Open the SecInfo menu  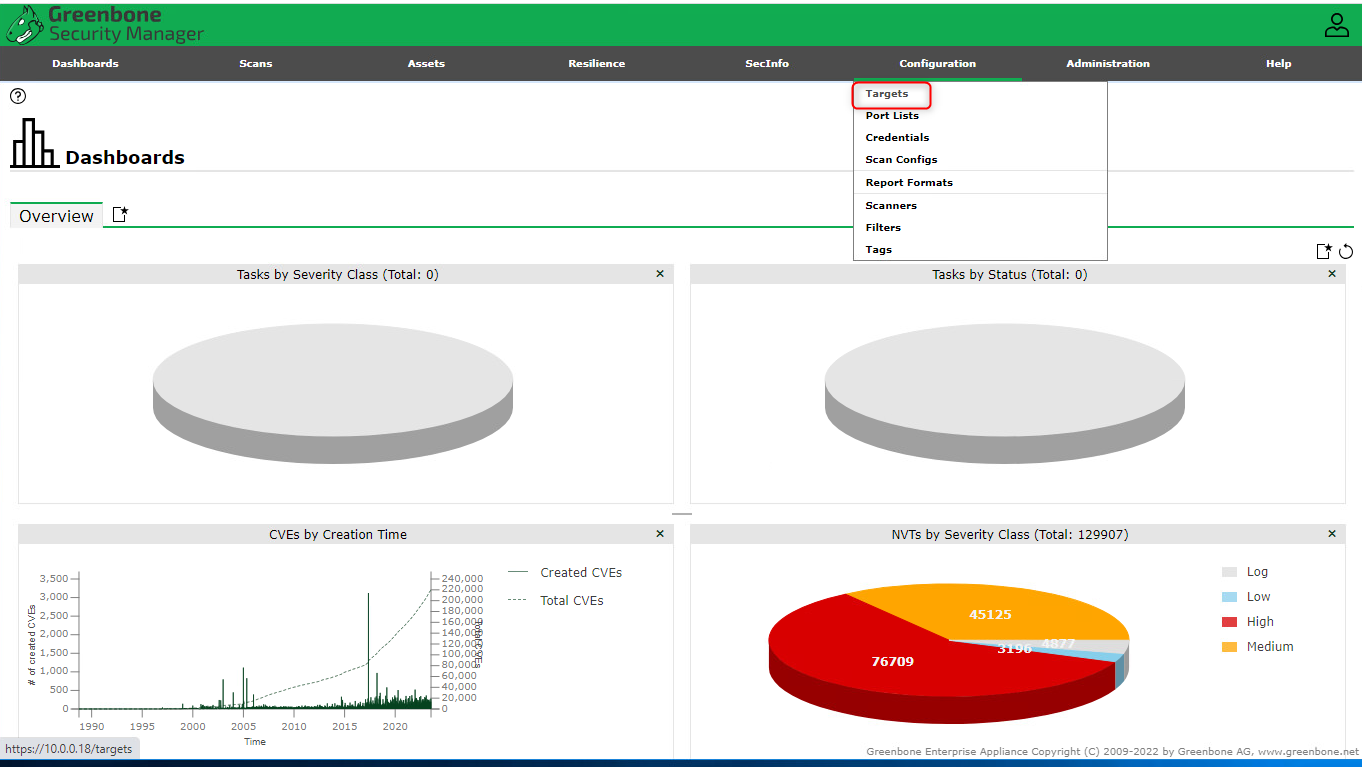coord(767,64)
